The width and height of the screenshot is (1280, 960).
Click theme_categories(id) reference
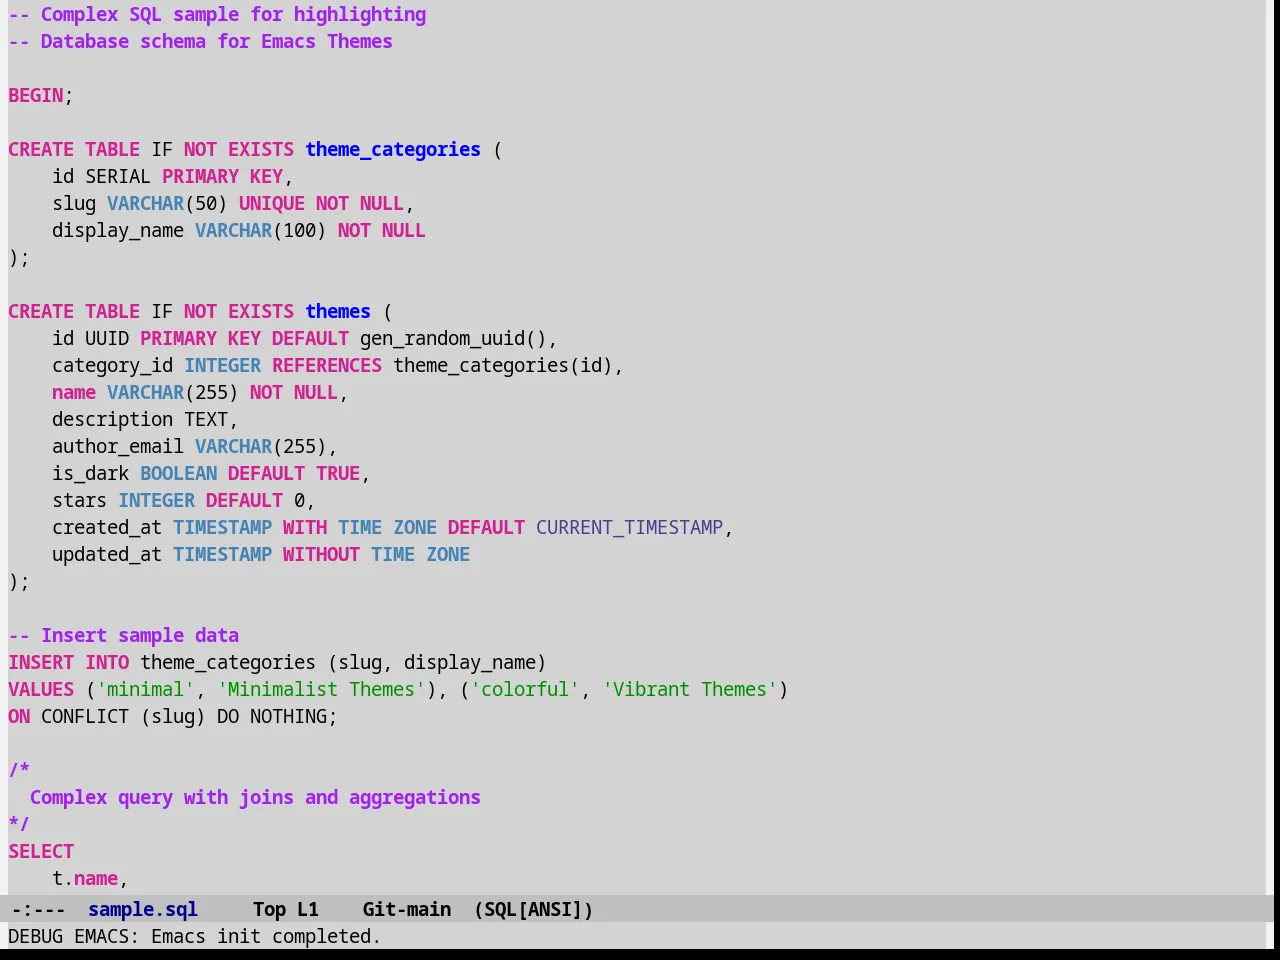coord(503,365)
